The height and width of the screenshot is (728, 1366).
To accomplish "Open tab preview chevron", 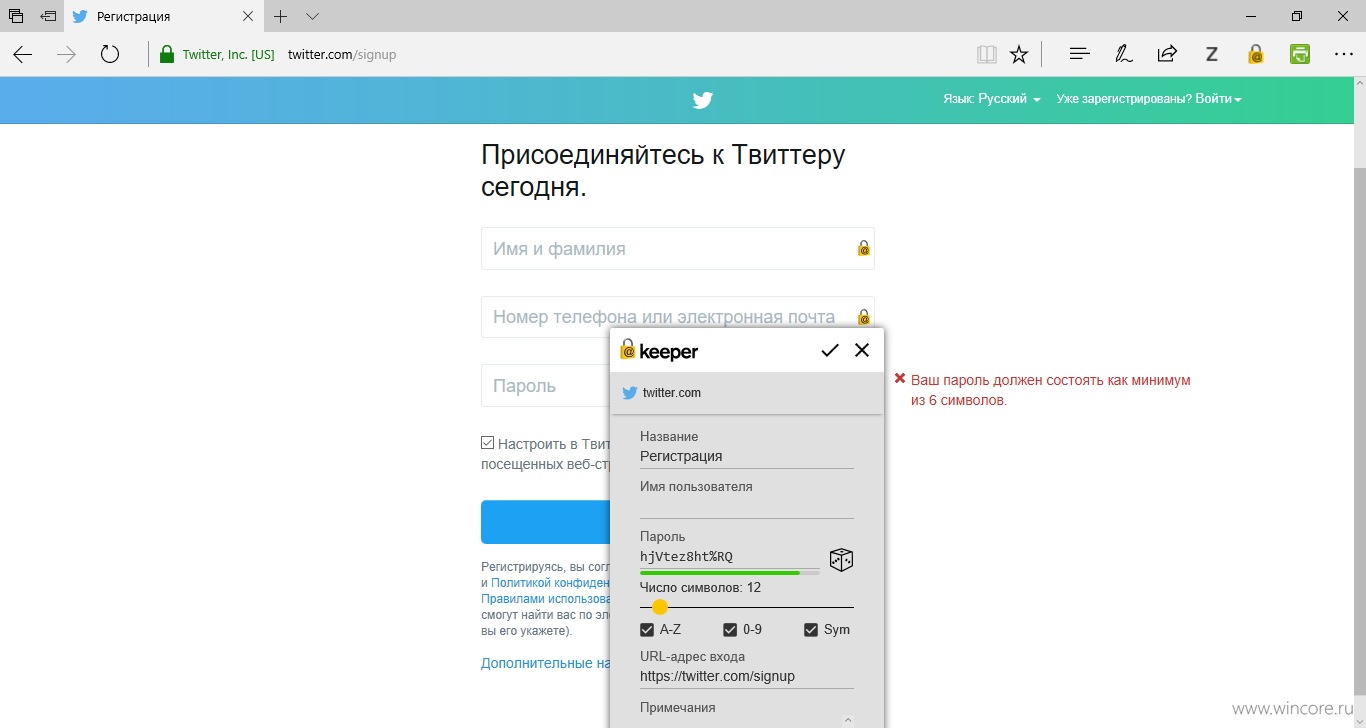I will click(312, 16).
